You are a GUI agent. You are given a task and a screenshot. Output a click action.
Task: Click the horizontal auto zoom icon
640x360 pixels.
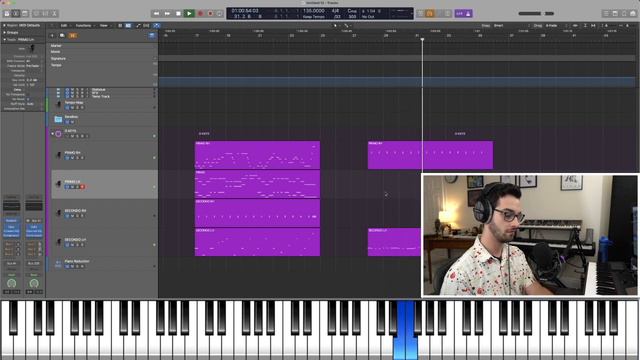click(593, 25)
